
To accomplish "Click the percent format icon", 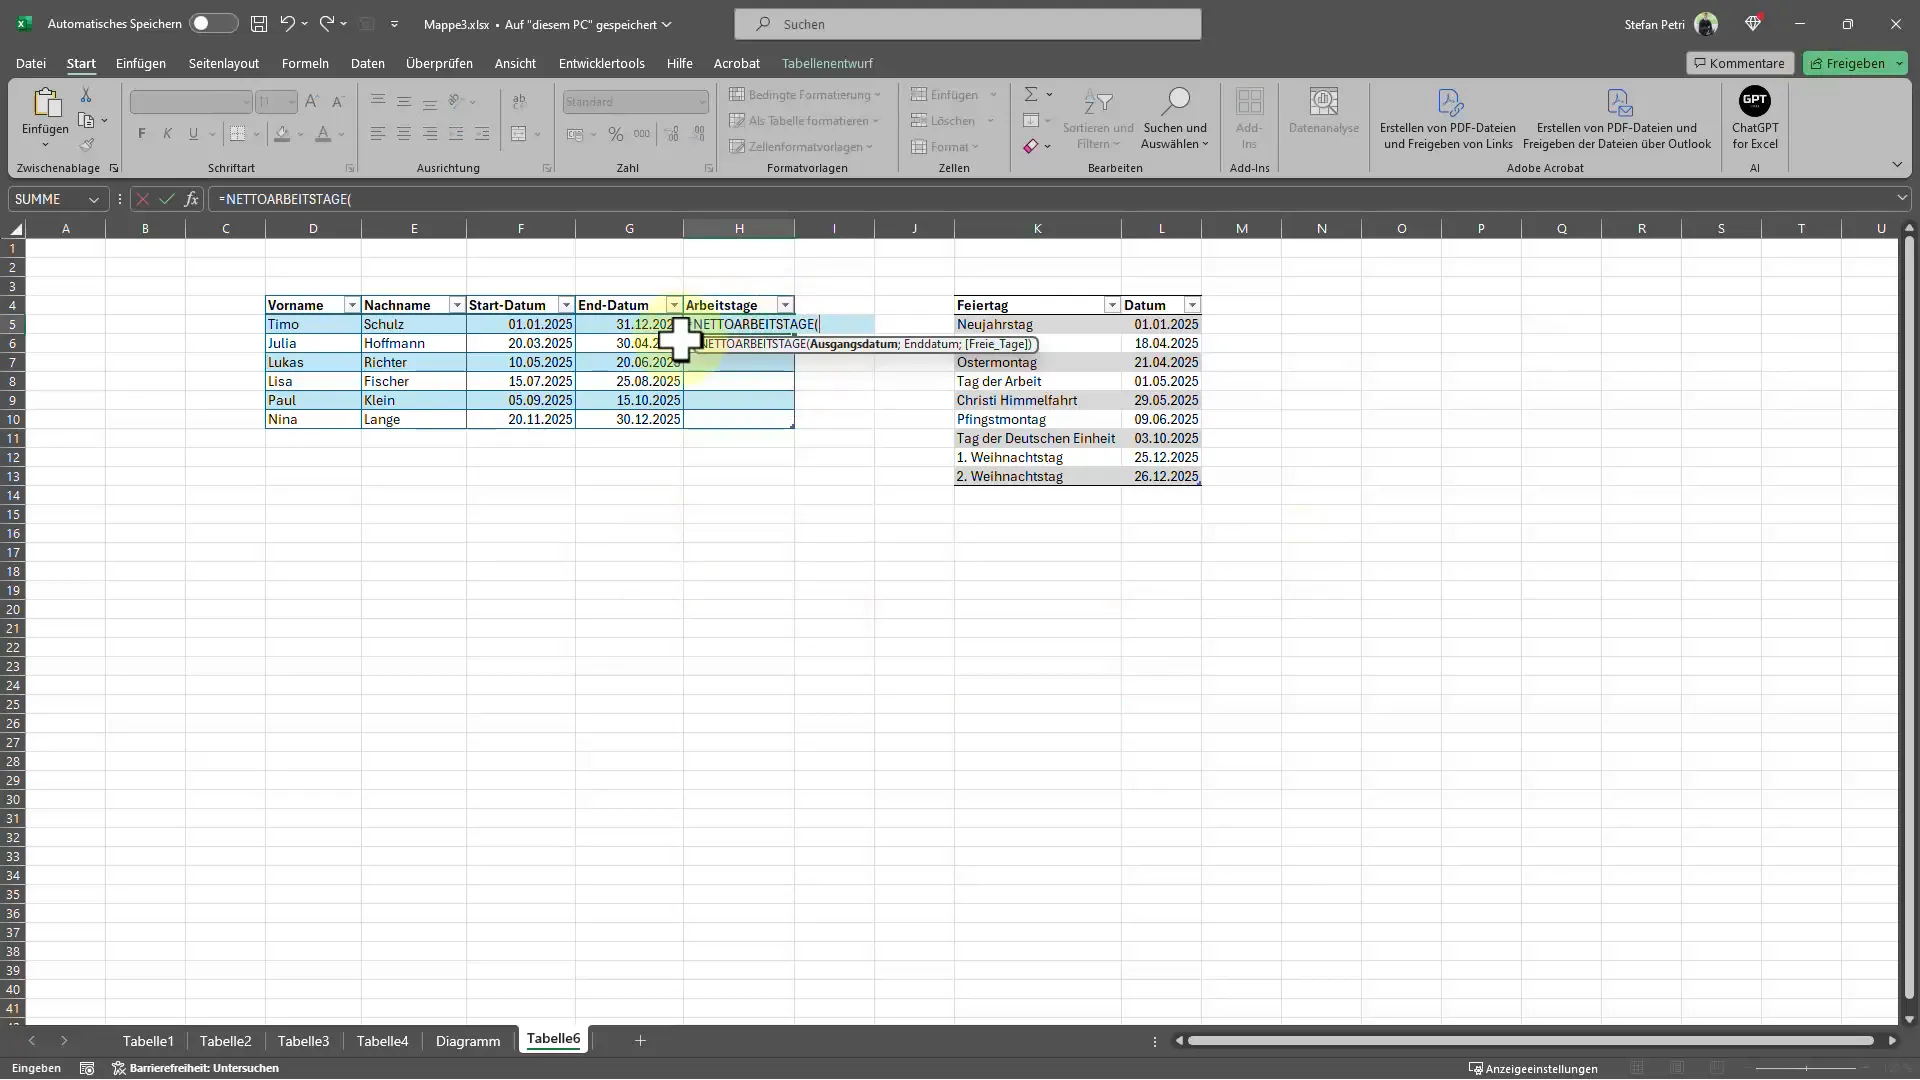I will click(x=616, y=134).
